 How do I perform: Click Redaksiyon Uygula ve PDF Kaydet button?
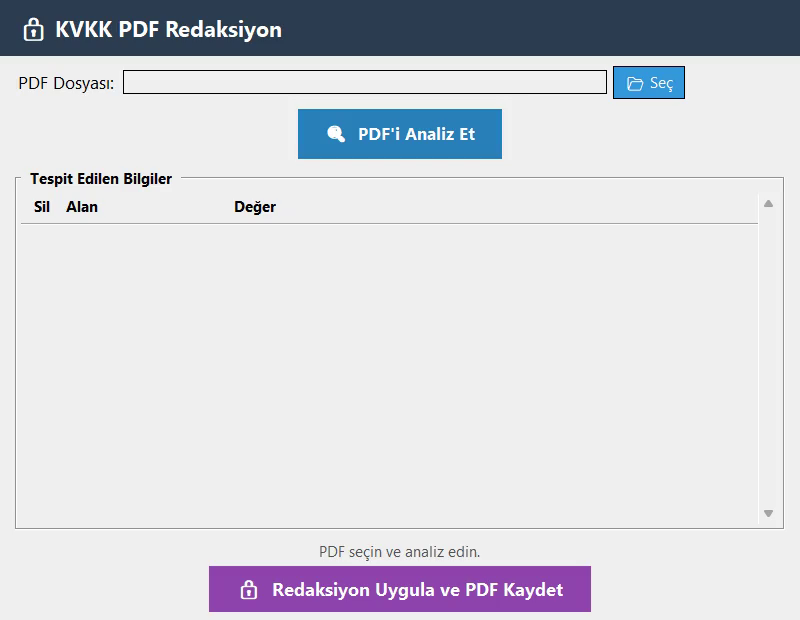[x=400, y=589]
